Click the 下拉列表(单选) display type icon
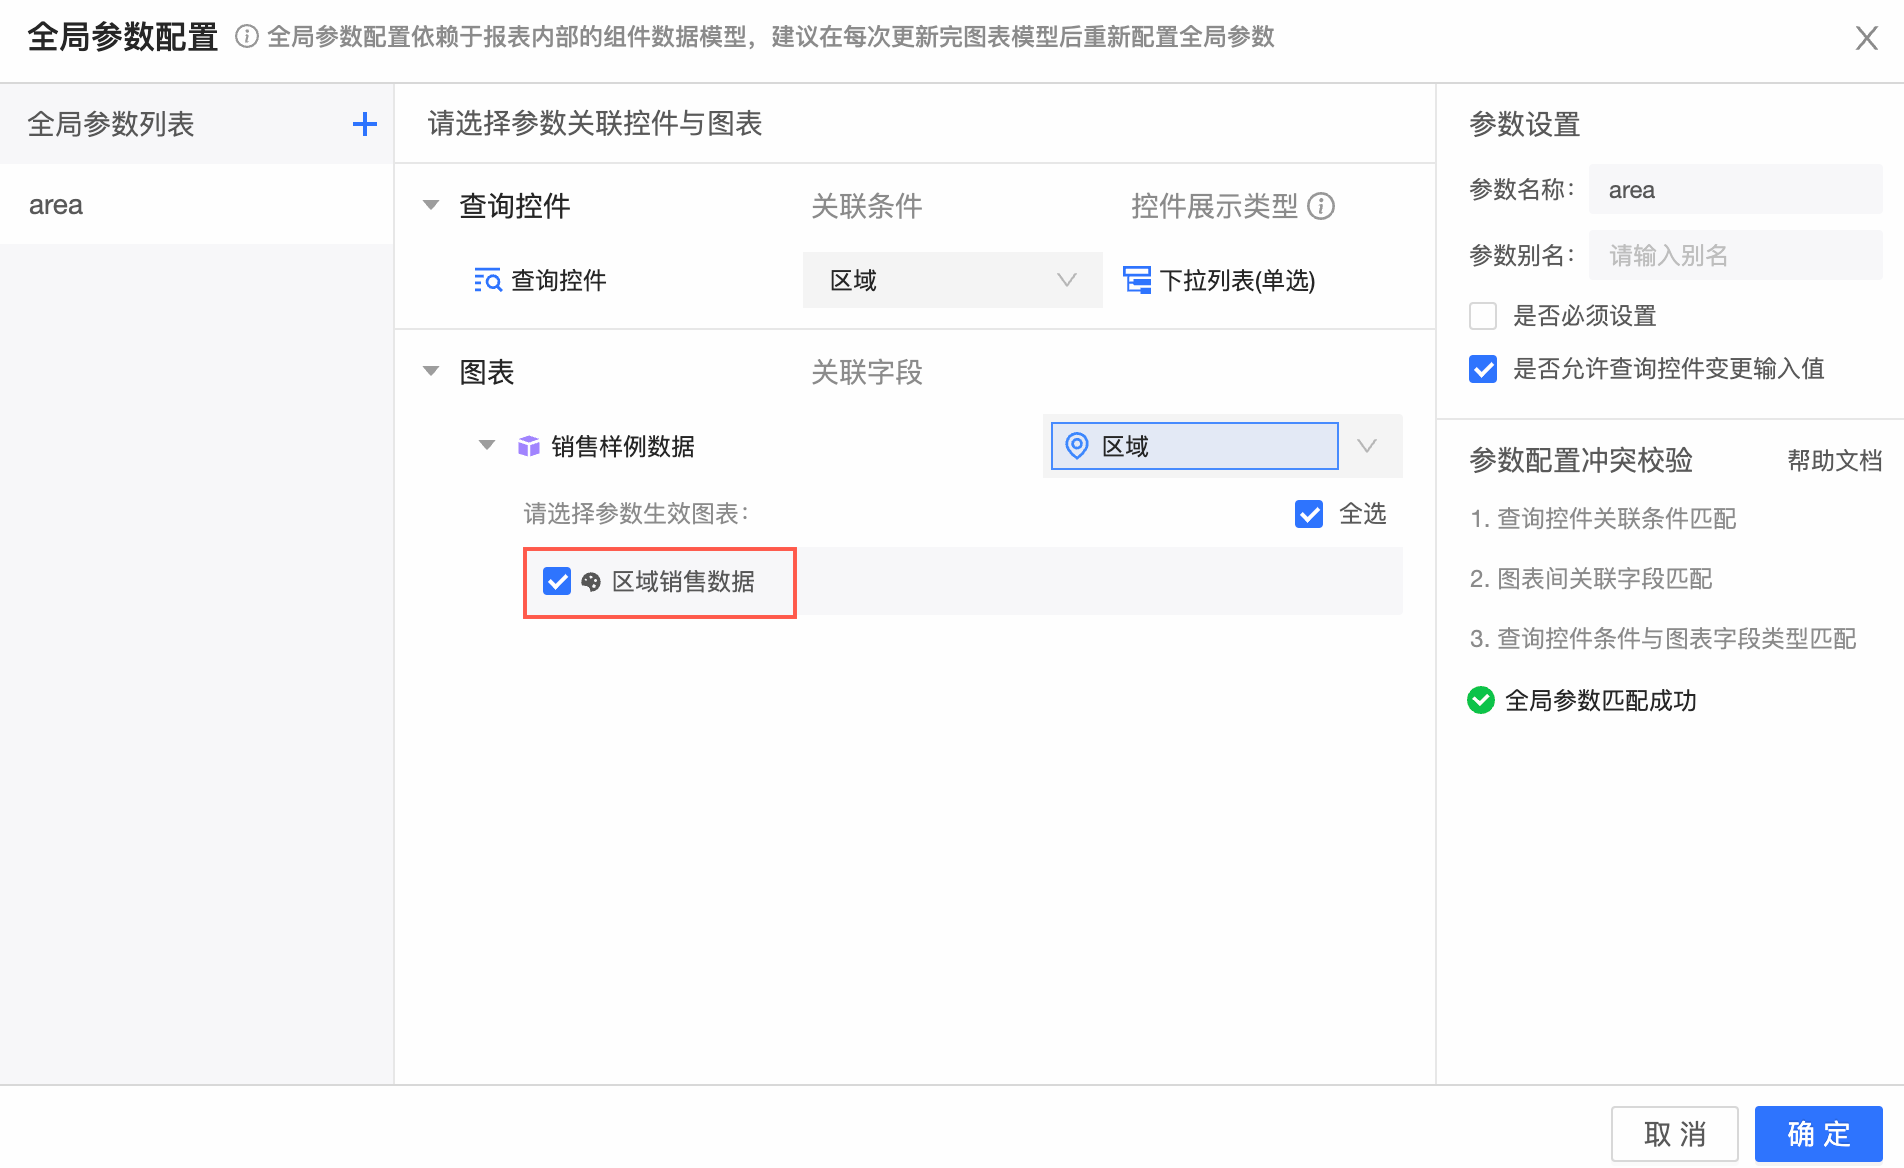Viewport: 1904px width, 1168px height. [x=1137, y=280]
